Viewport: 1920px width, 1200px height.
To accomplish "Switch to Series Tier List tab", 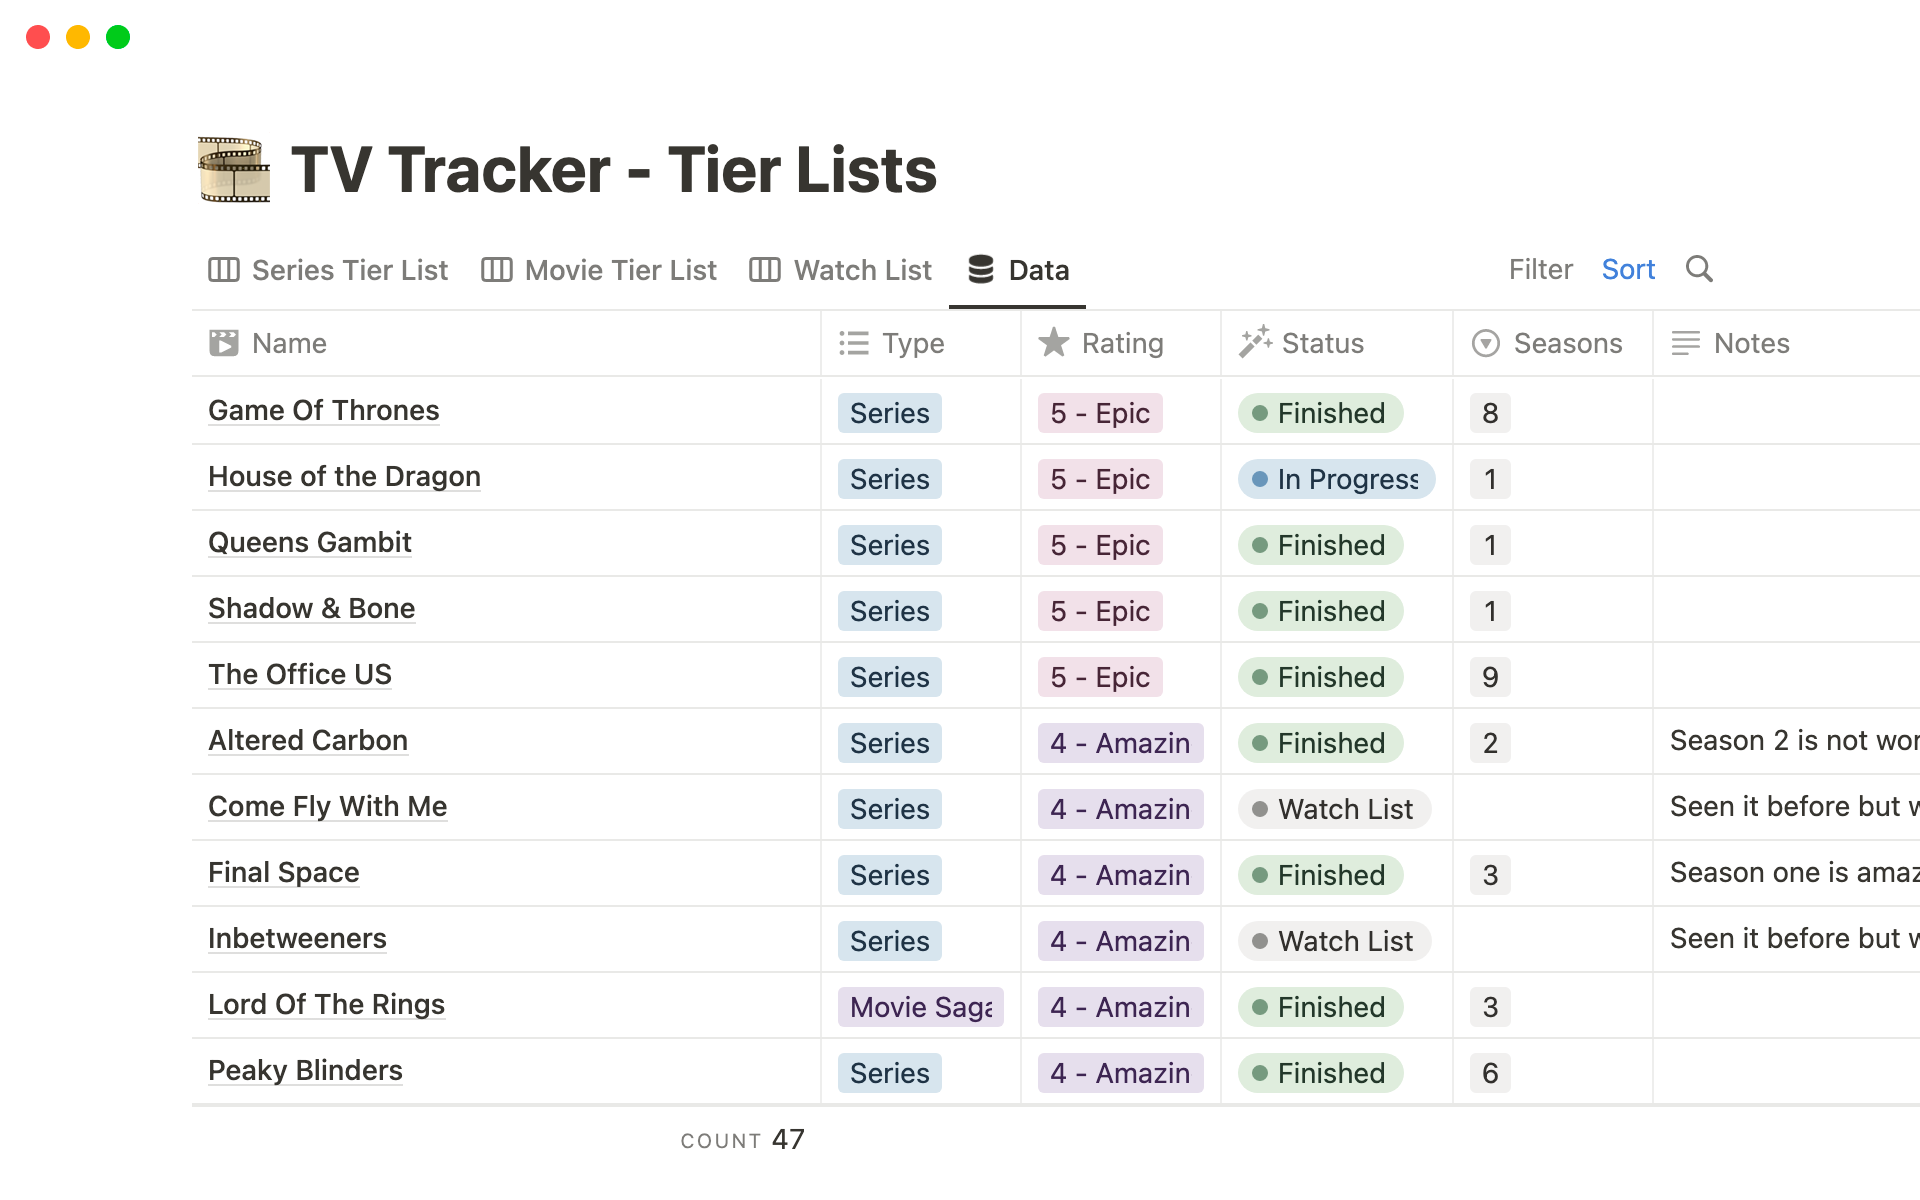I will click(332, 270).
